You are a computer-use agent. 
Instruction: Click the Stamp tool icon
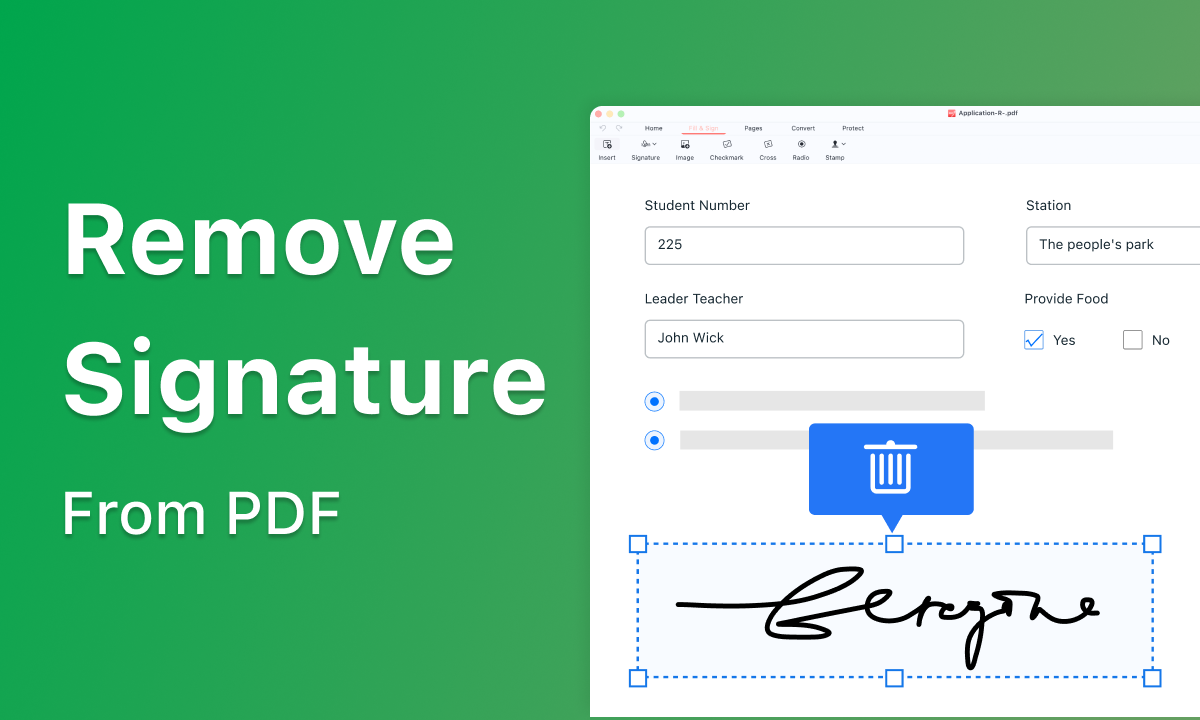click(833, 144)
